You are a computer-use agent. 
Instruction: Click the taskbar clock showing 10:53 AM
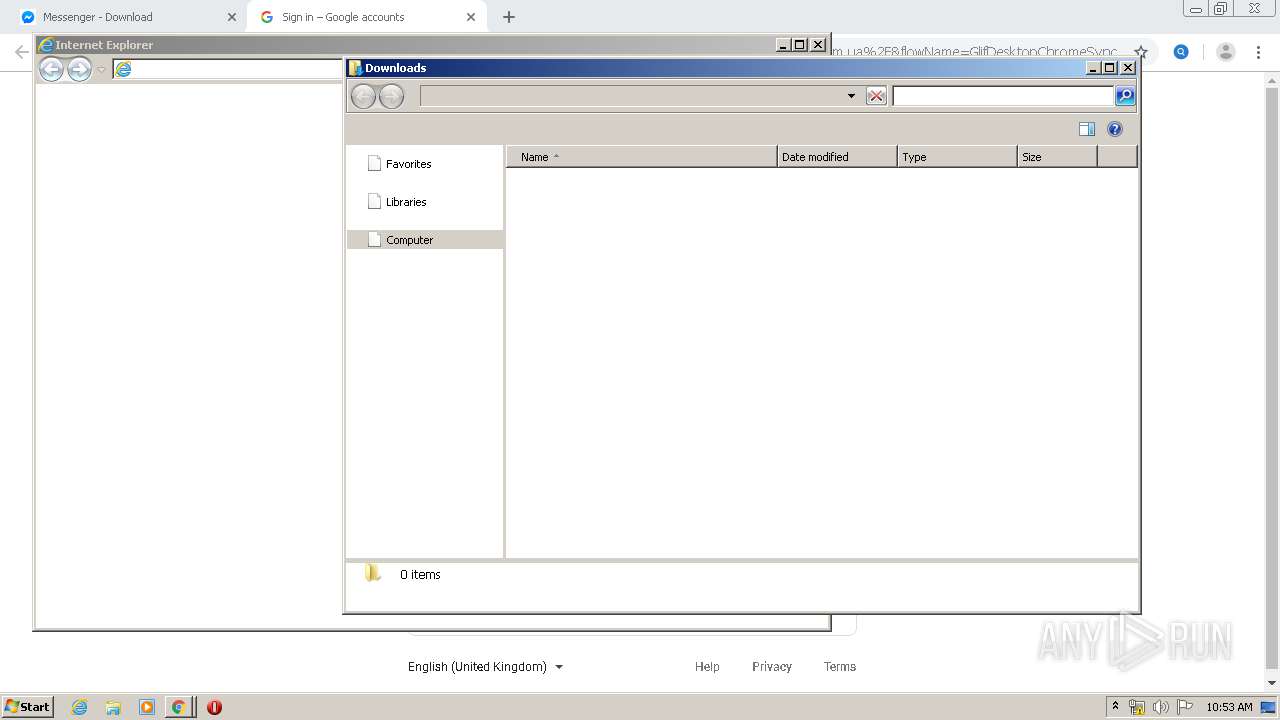click(x=1229, y=707)
